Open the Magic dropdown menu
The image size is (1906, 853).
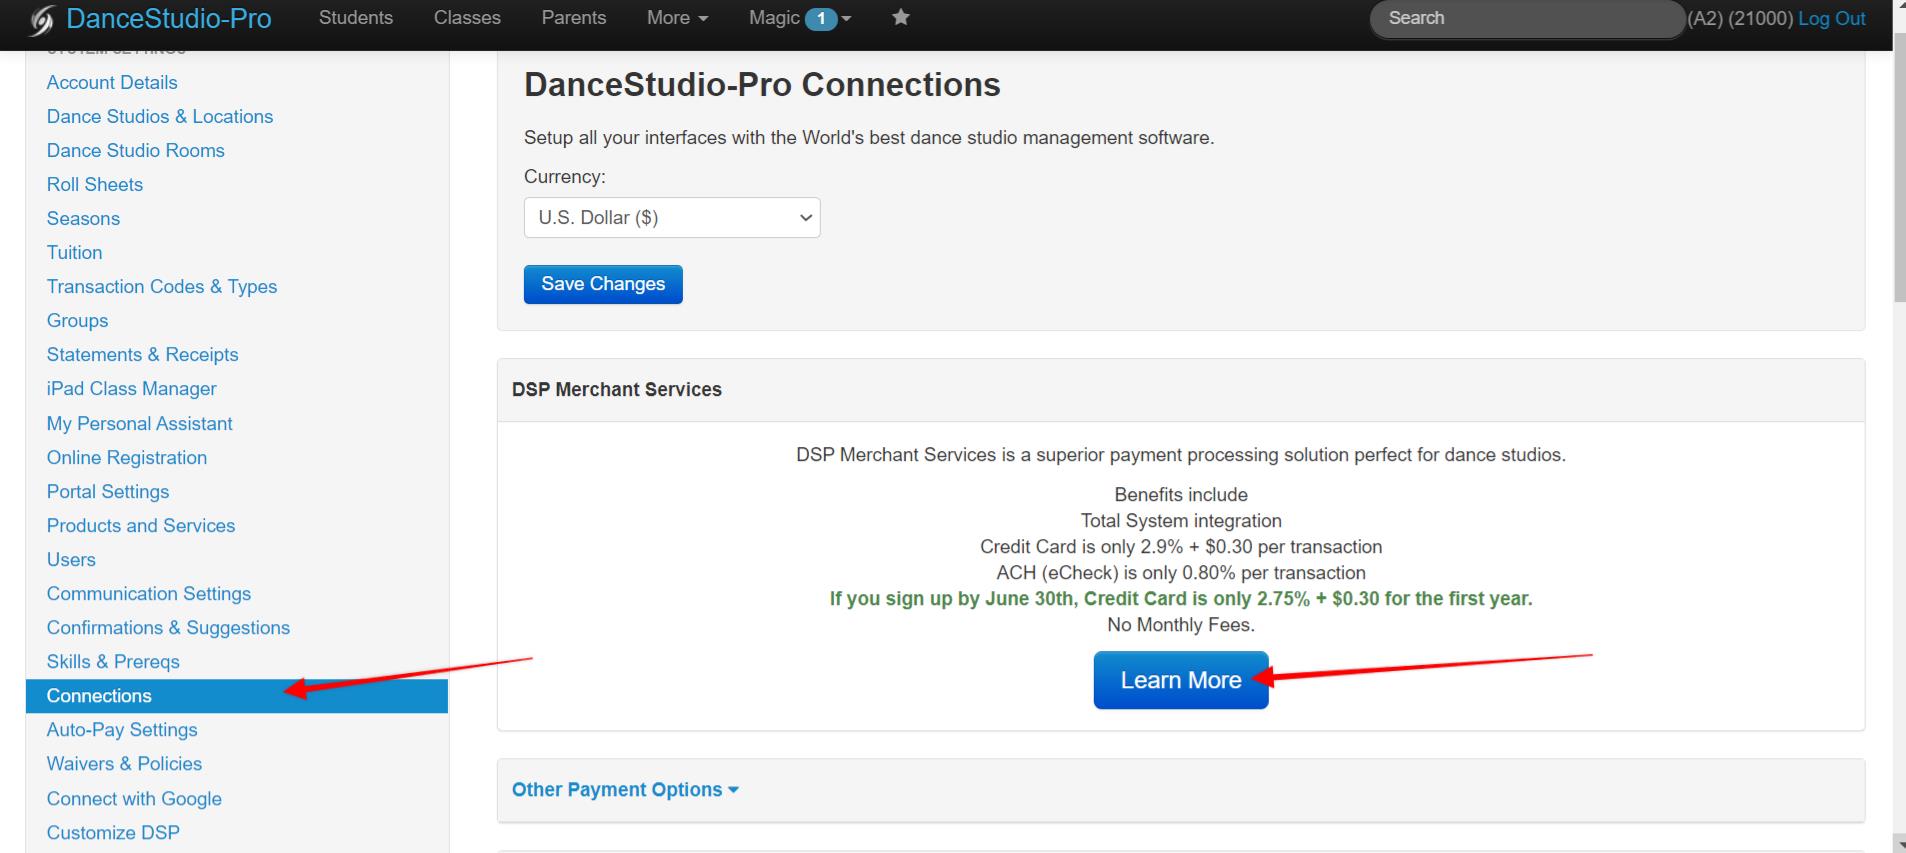799,18
